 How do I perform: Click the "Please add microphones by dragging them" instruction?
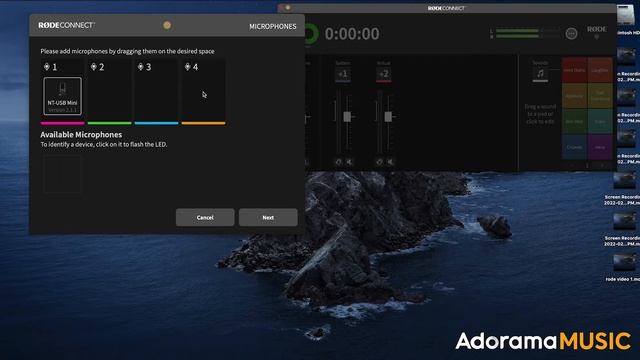coord(127,51)
